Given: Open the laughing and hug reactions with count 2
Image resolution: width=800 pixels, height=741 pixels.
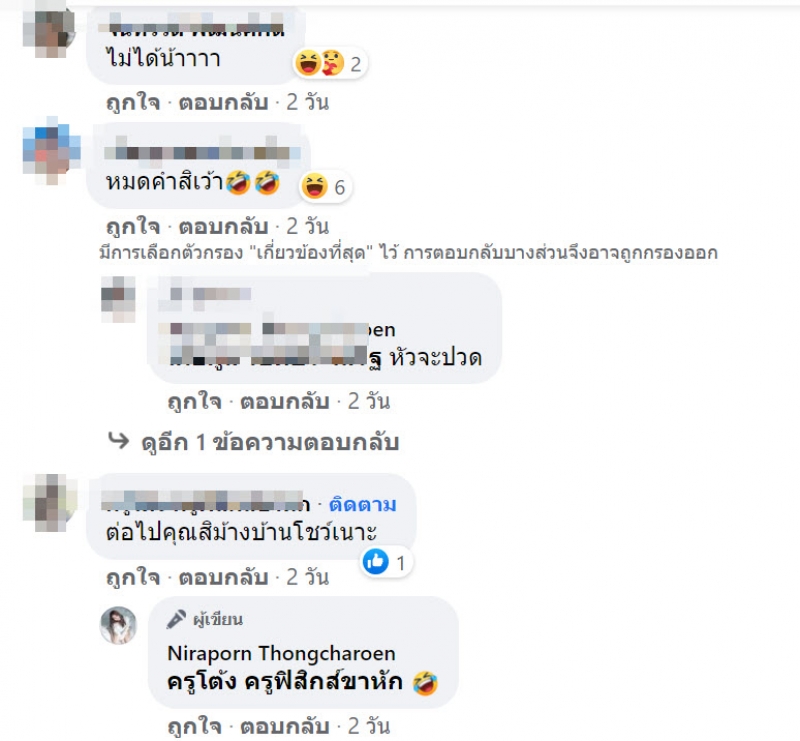Looking at the screenshot, I should pyautogui.click(x=330, y=64).
